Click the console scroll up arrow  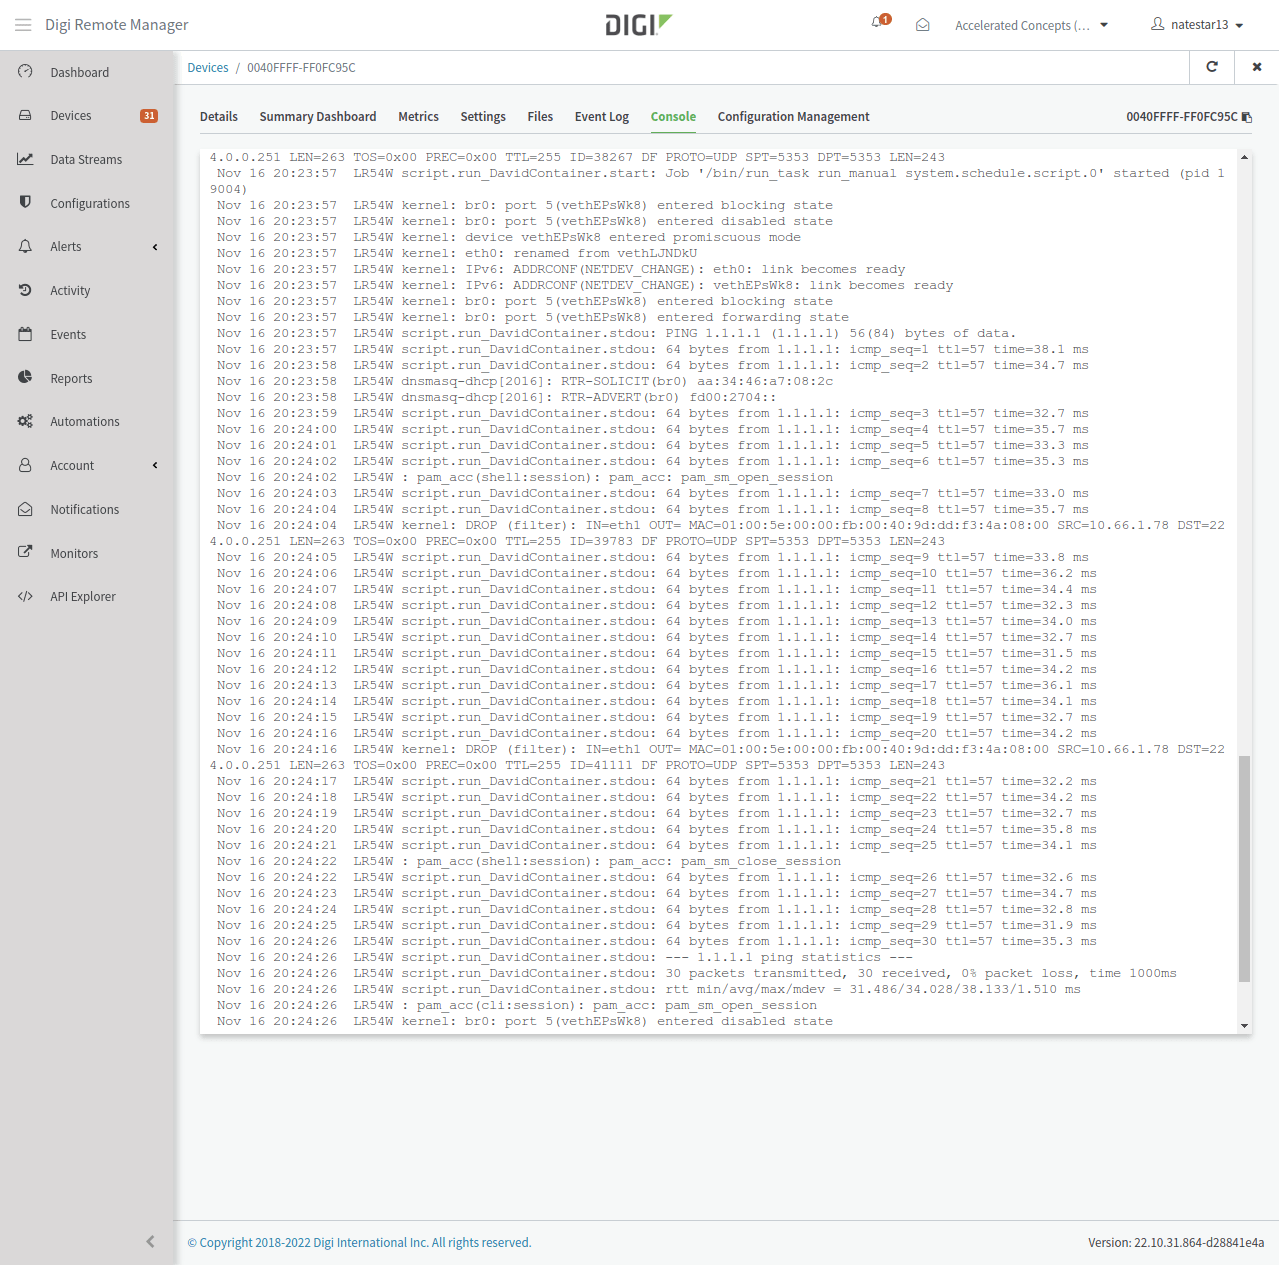point(1244,157)
